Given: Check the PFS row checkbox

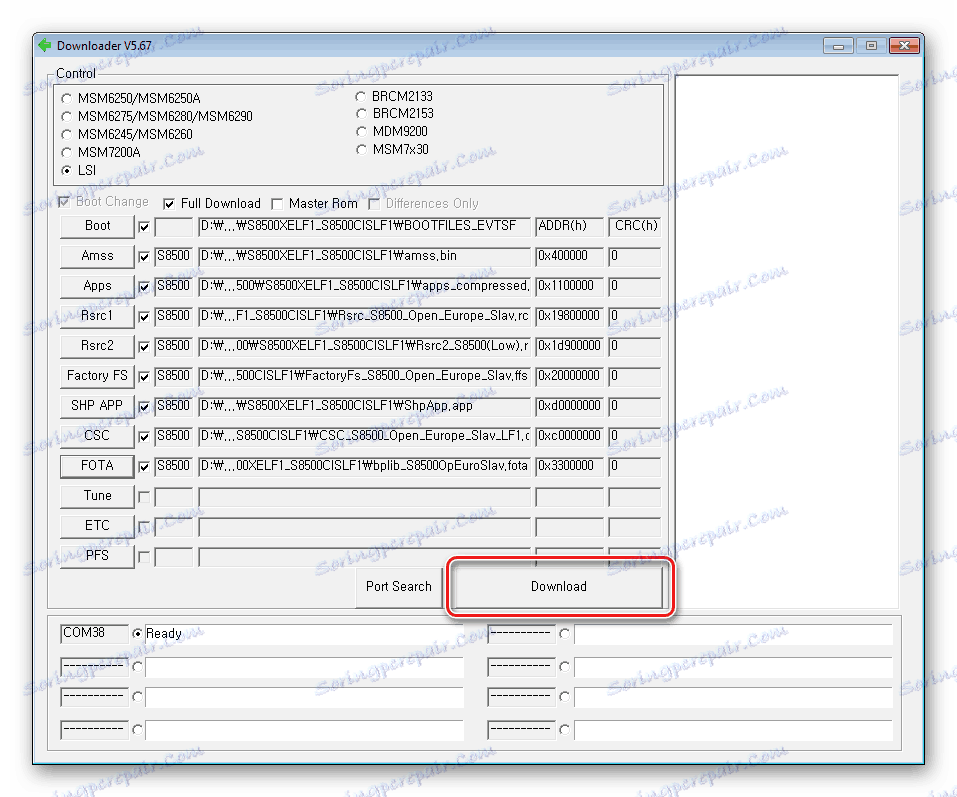Looking at the screenshot, I should click(x=144, y=557).
